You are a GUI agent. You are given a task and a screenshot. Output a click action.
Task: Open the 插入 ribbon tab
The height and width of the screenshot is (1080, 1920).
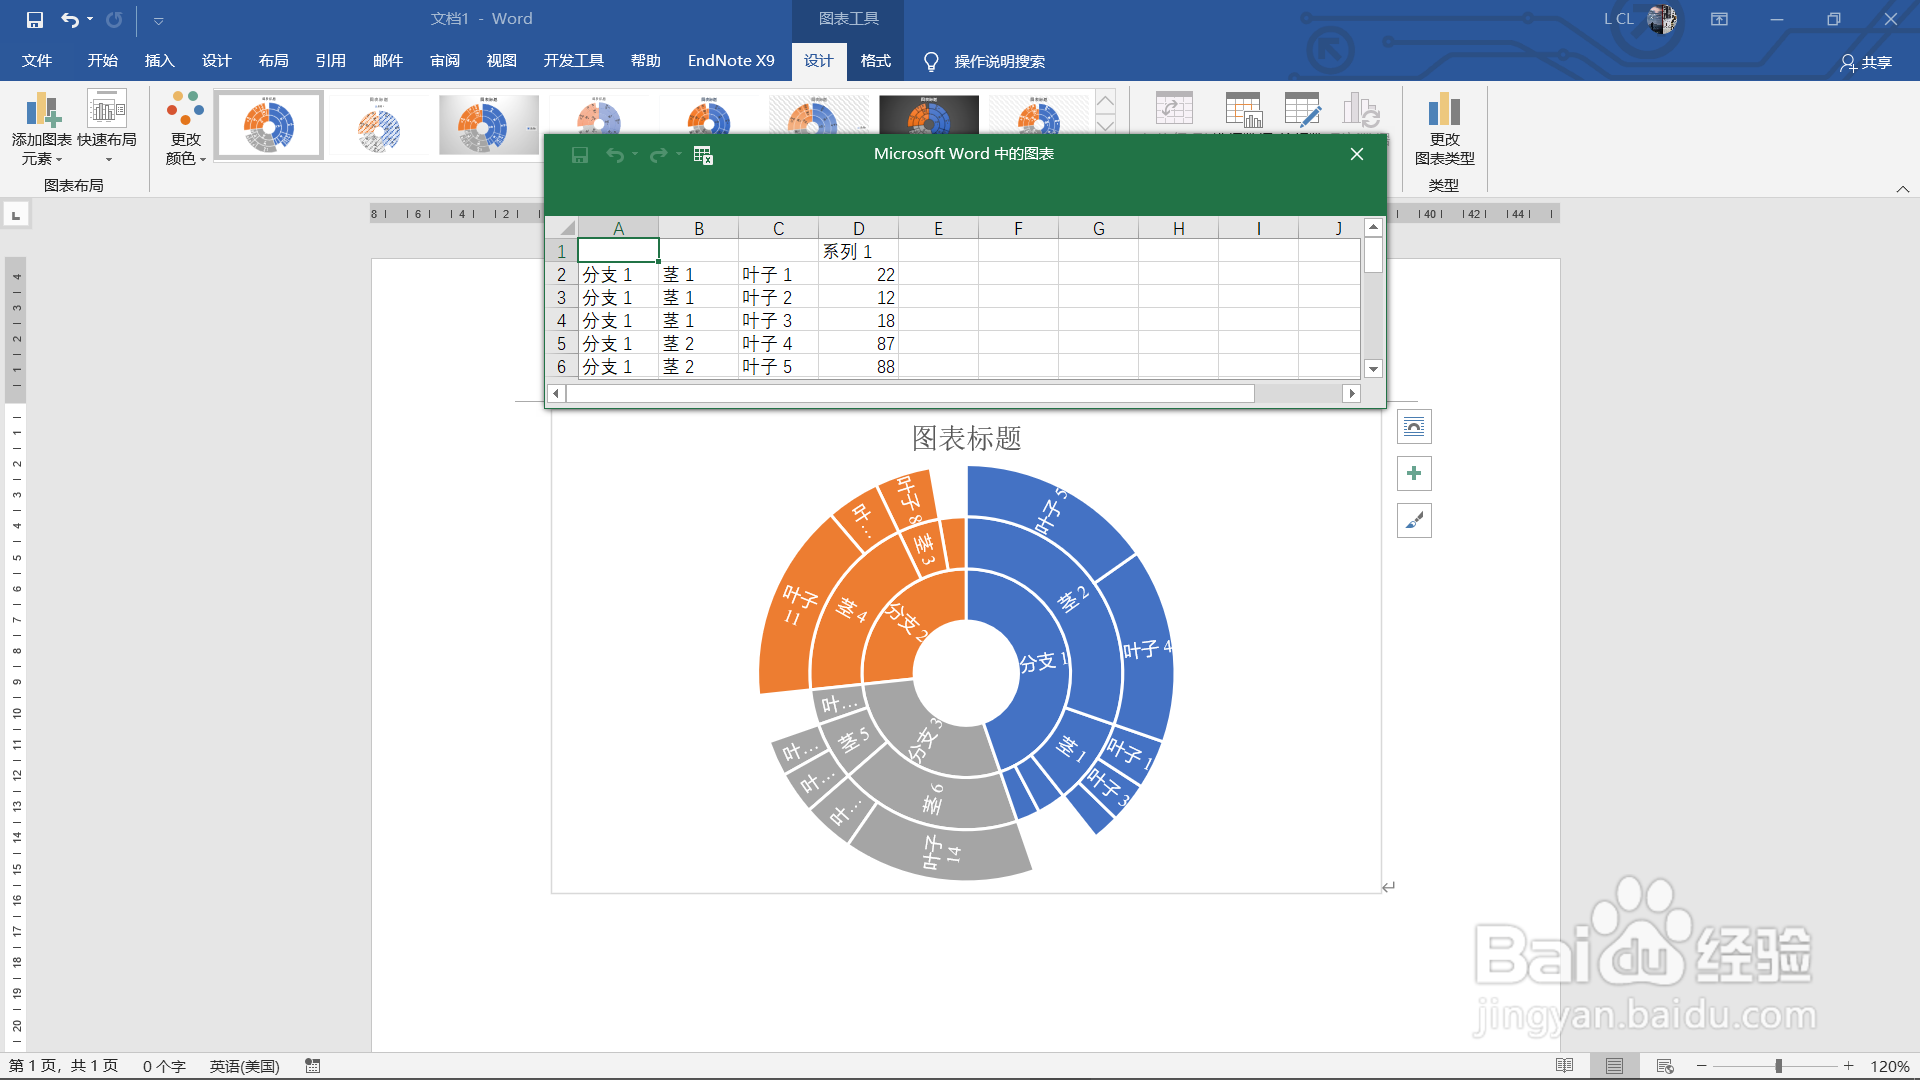159,61
